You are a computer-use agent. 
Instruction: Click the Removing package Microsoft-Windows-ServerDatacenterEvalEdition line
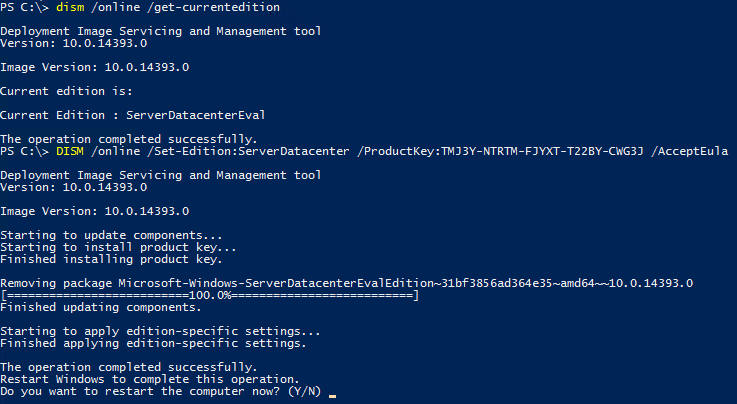(346, 283)
